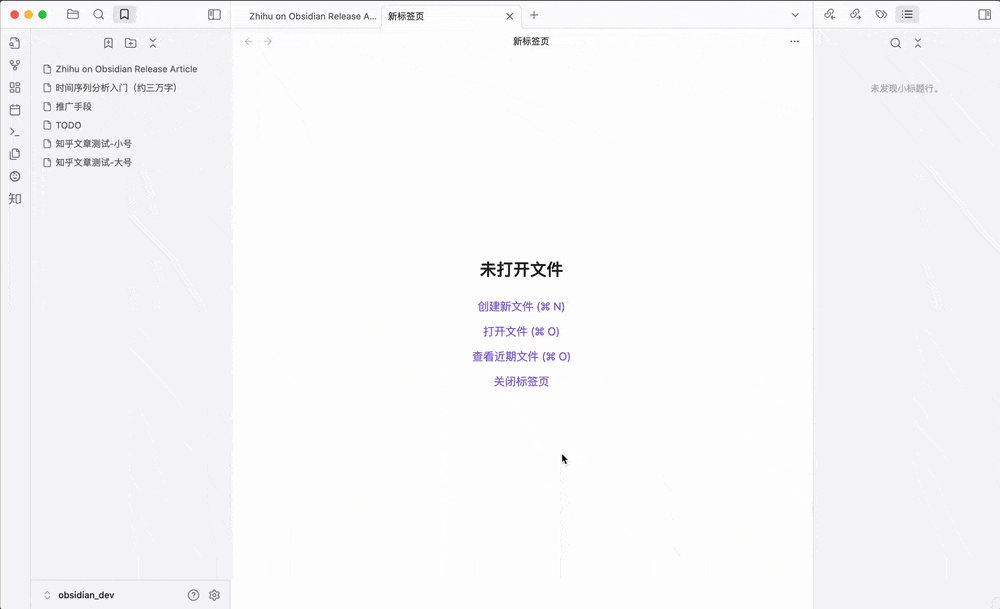Open the outline list icon in right panel
1000x609 pixels.
click(908, 14)
